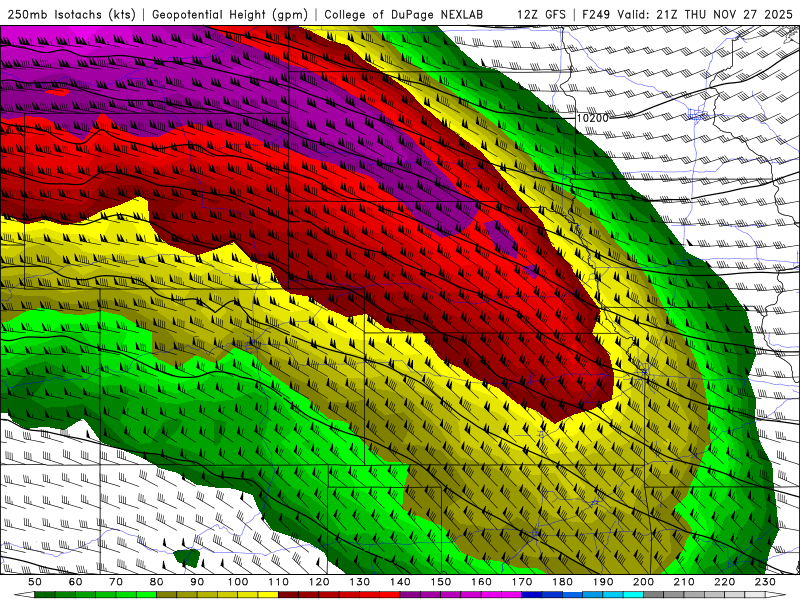The width and height of the screenshot is (800, 600).
Task: Click the 100 knot legend label
Action: 238,582
